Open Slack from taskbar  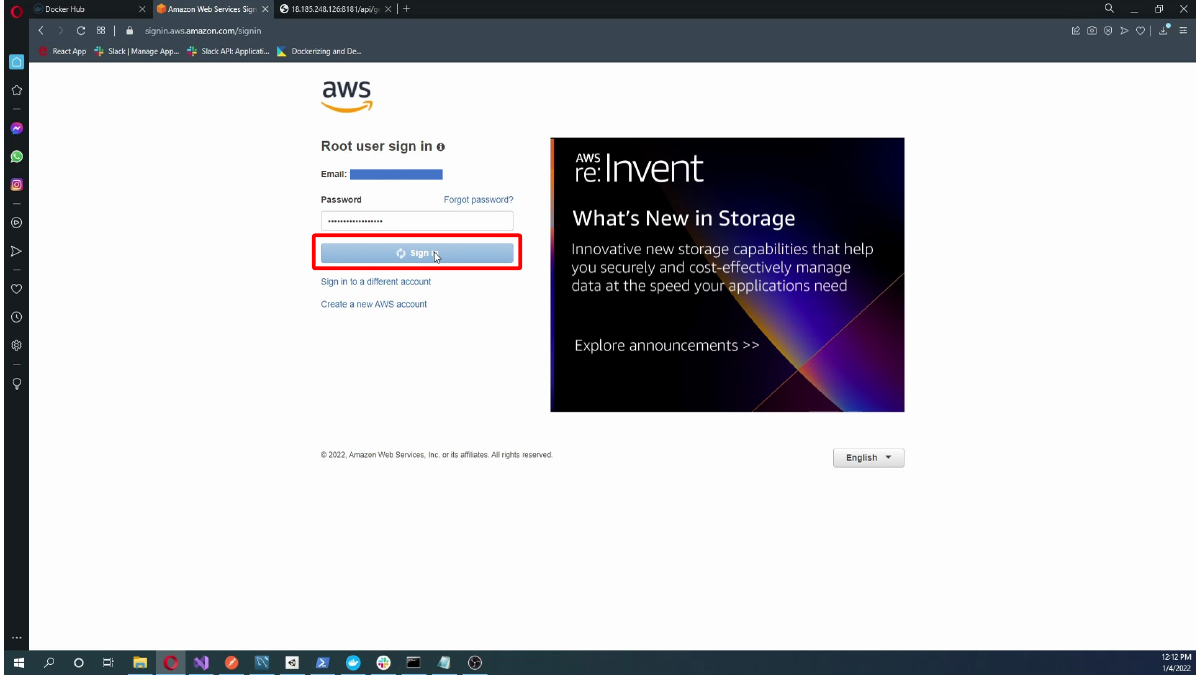[x=383, y=662]
